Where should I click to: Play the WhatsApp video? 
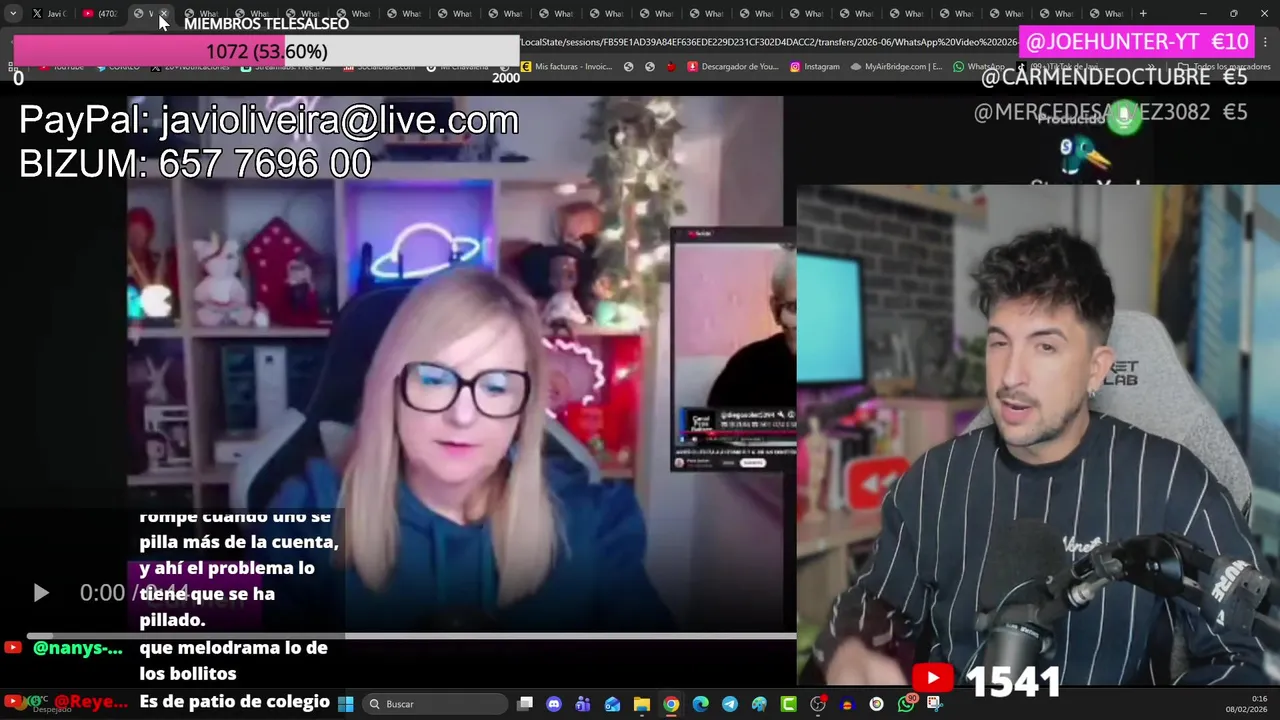pos(41,593)
